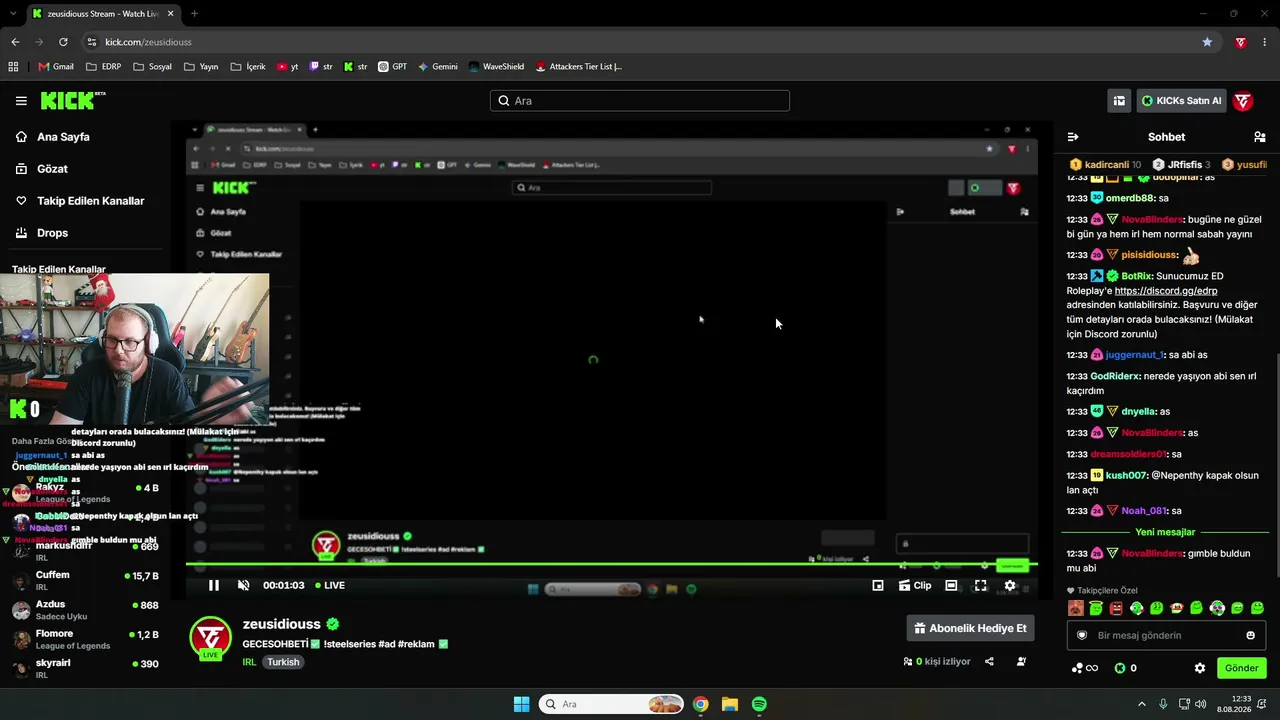Open the Kick hamburger menu
This screenshot has width=1280, height=720.
coord(21,101)
